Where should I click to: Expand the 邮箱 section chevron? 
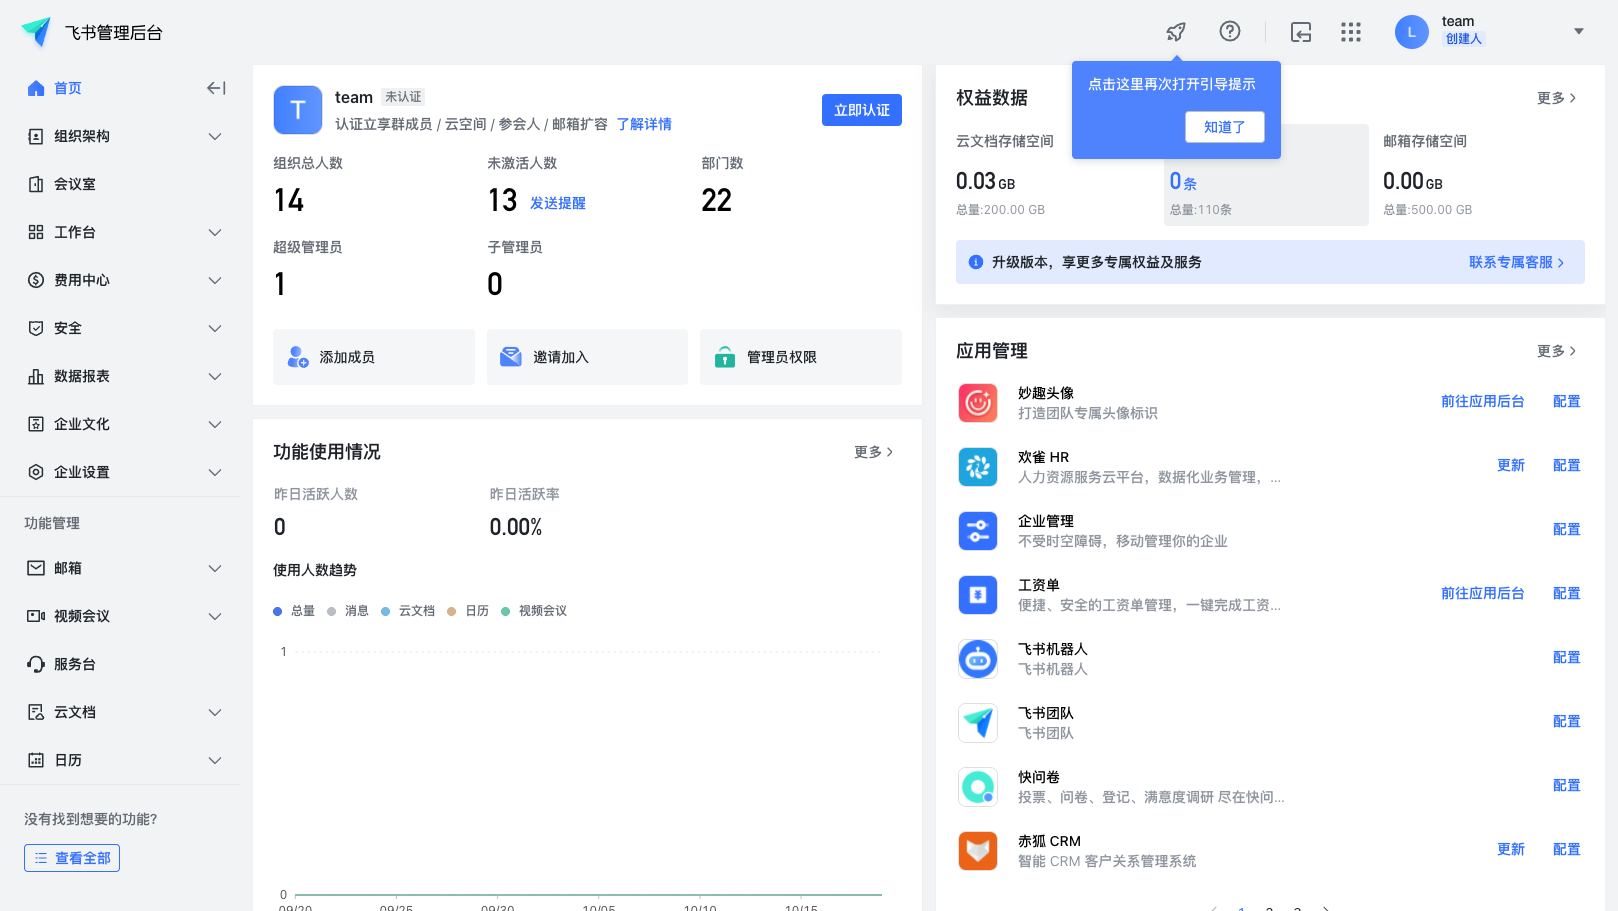coord(215,568)
